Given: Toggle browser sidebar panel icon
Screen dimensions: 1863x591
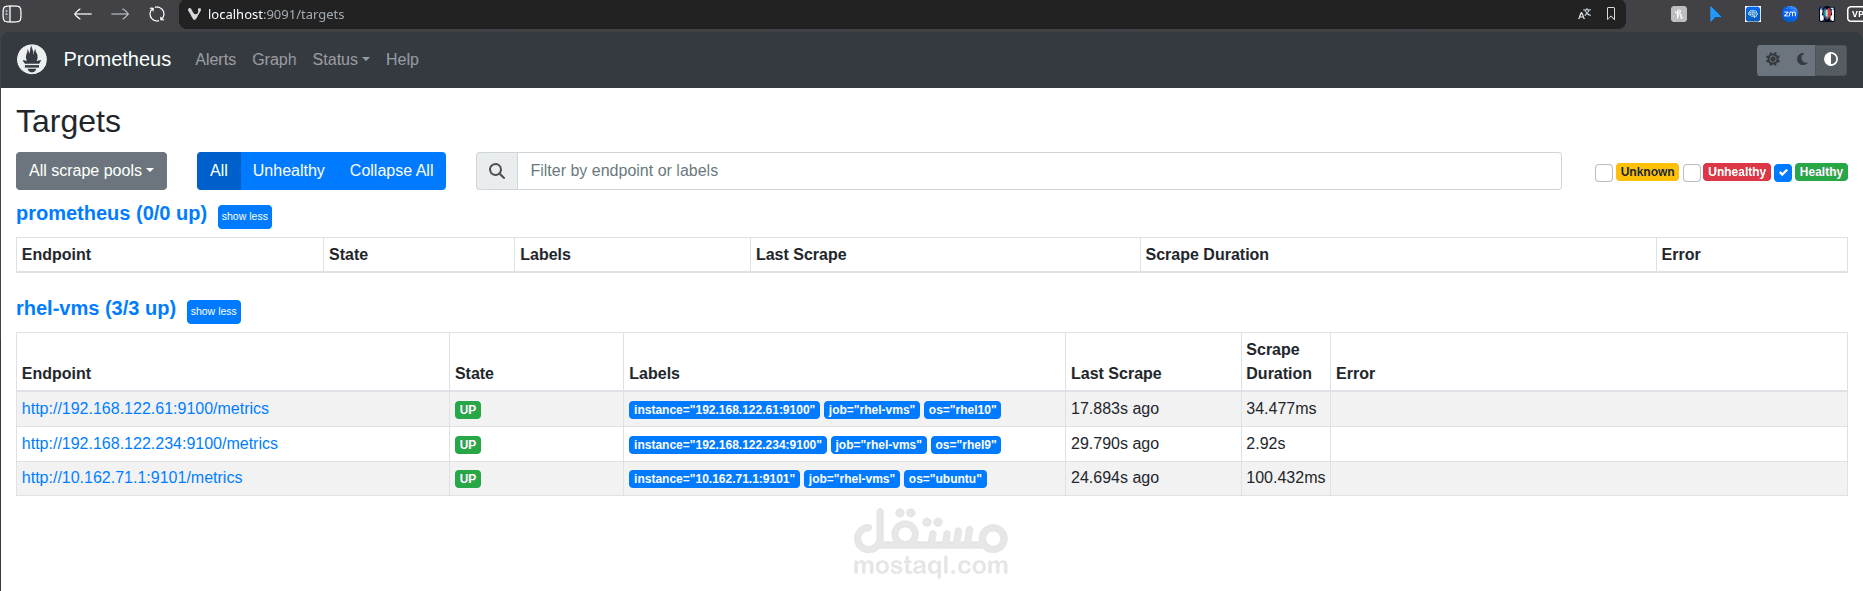Looking at the screenshot, I should [12, 14].
